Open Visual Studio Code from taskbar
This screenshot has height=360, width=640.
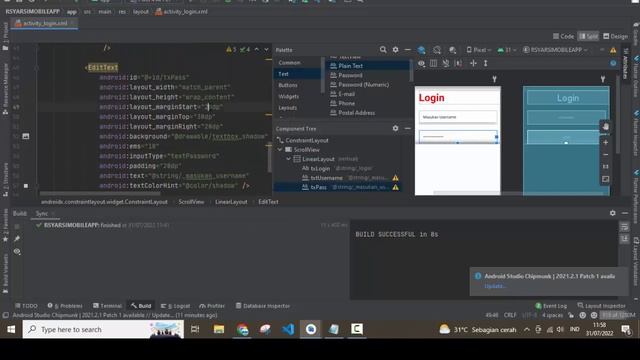pos(288,329)
